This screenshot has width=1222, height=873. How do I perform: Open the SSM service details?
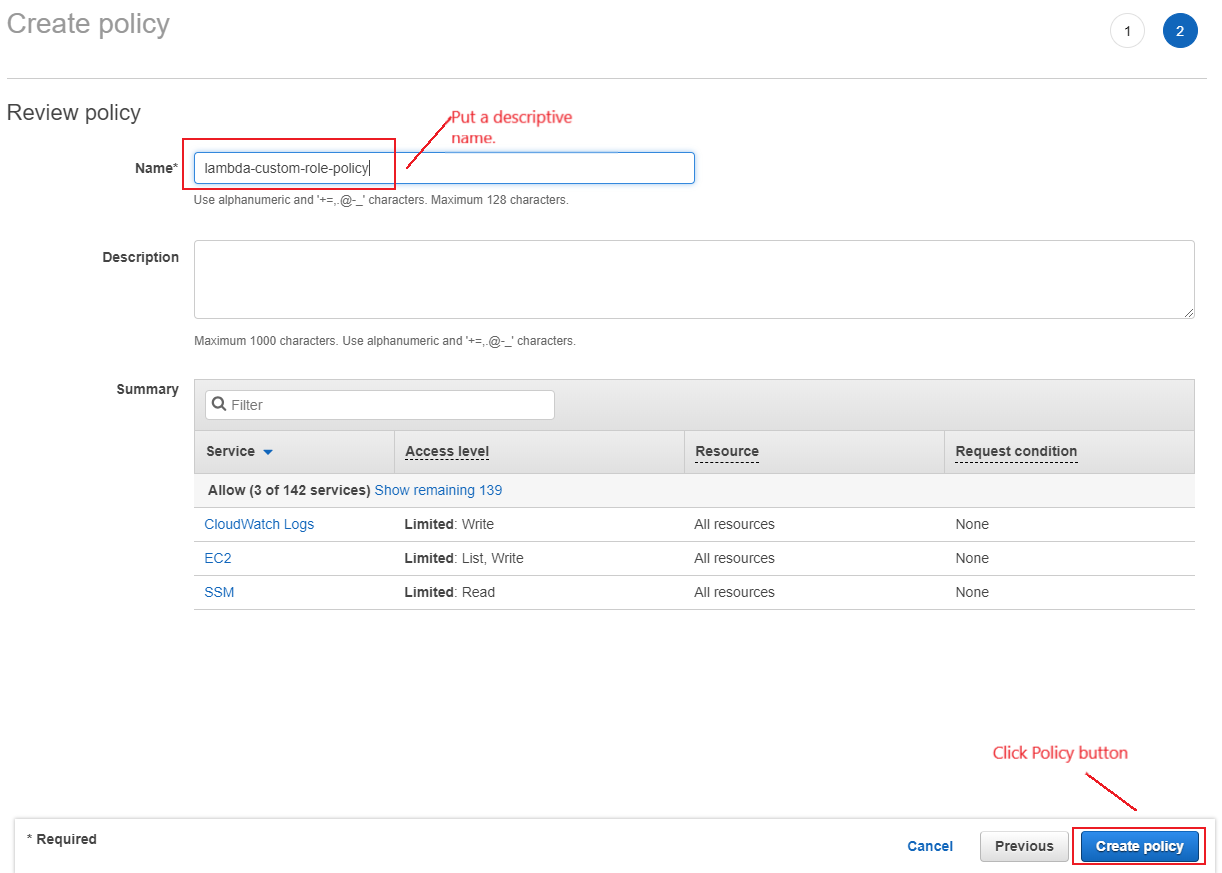(218, 592)
